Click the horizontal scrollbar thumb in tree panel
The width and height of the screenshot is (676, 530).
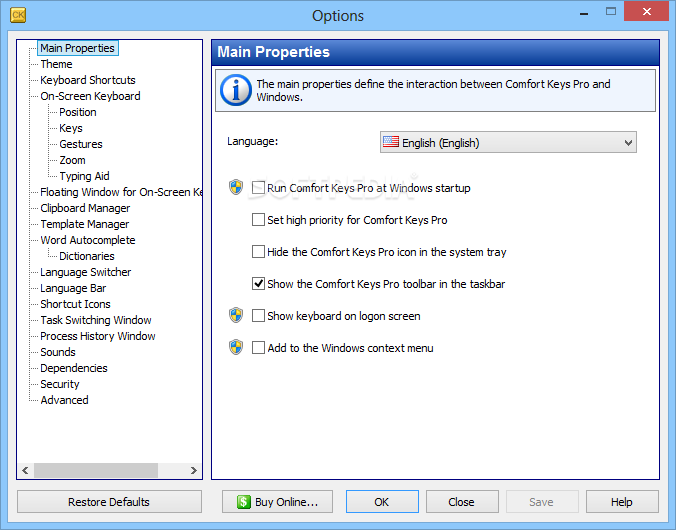click(96, 470)
